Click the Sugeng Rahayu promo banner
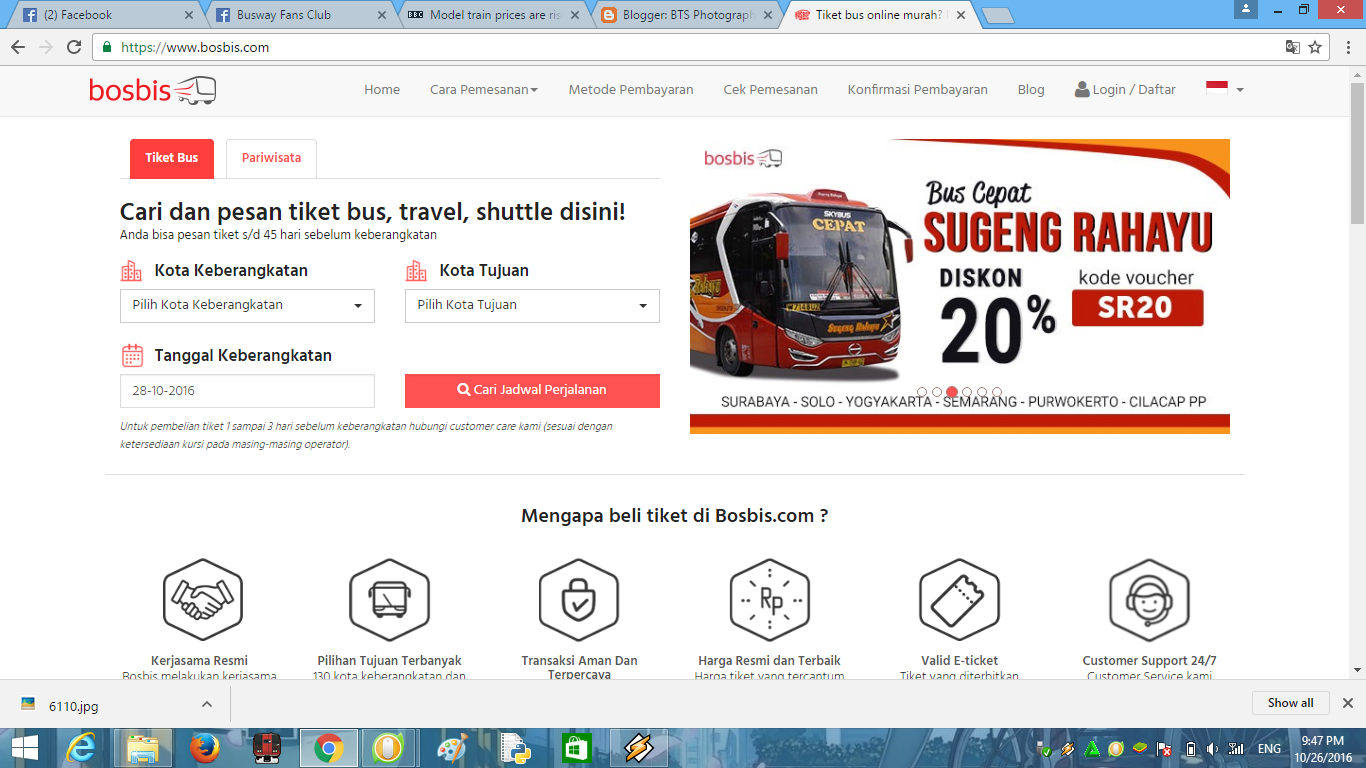Screen dimensions: 1366x768 click(960, 286)
